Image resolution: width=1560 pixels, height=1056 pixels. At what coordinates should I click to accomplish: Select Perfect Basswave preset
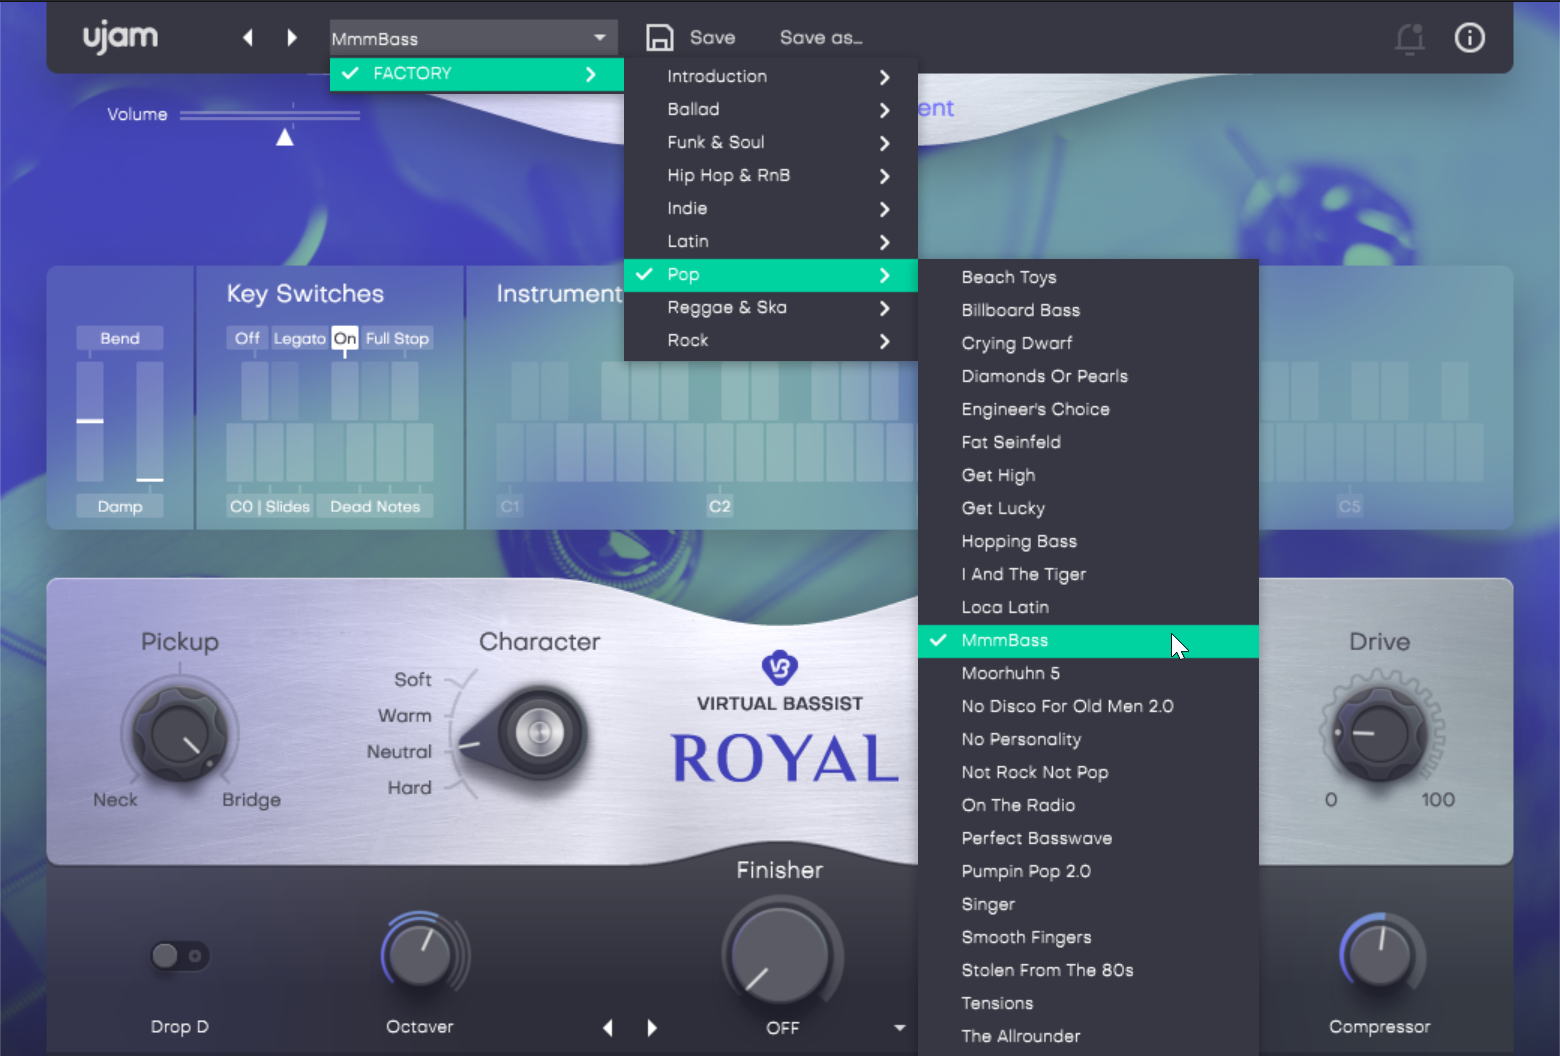[1088, 839]
